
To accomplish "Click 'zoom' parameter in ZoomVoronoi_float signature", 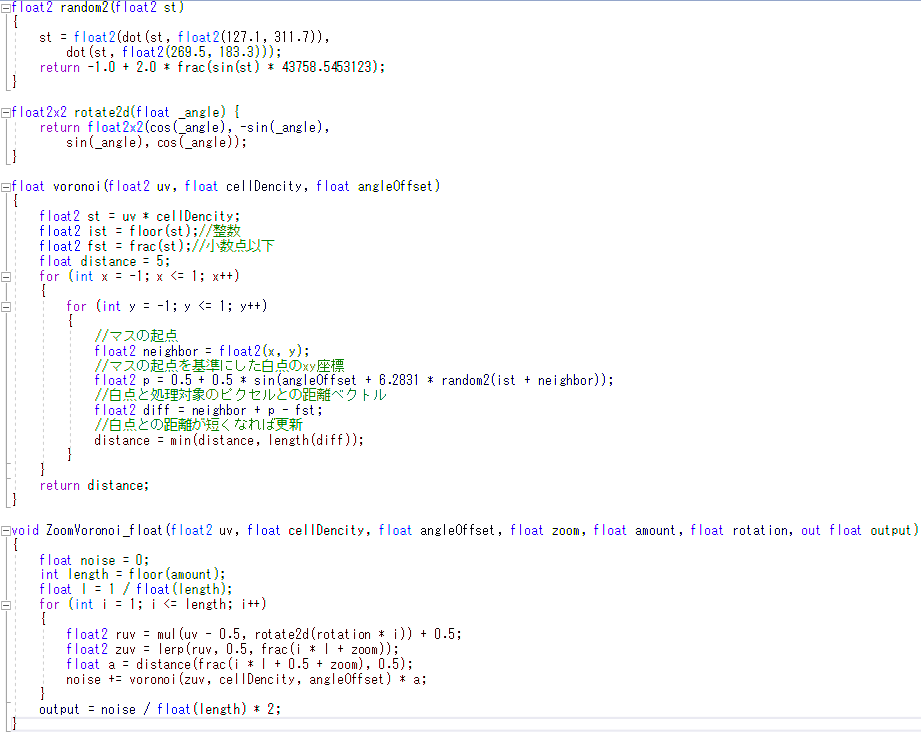I will click(x=565, y=530).
